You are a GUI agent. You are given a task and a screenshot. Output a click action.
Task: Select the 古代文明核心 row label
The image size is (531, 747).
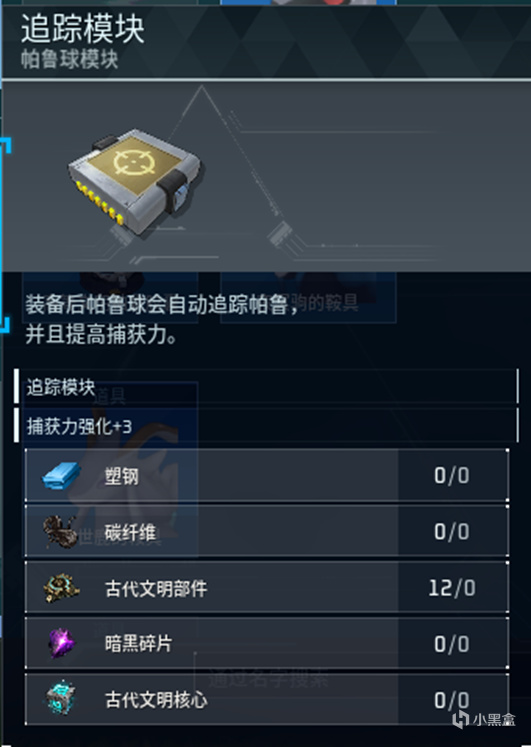(x=156, y=700)
